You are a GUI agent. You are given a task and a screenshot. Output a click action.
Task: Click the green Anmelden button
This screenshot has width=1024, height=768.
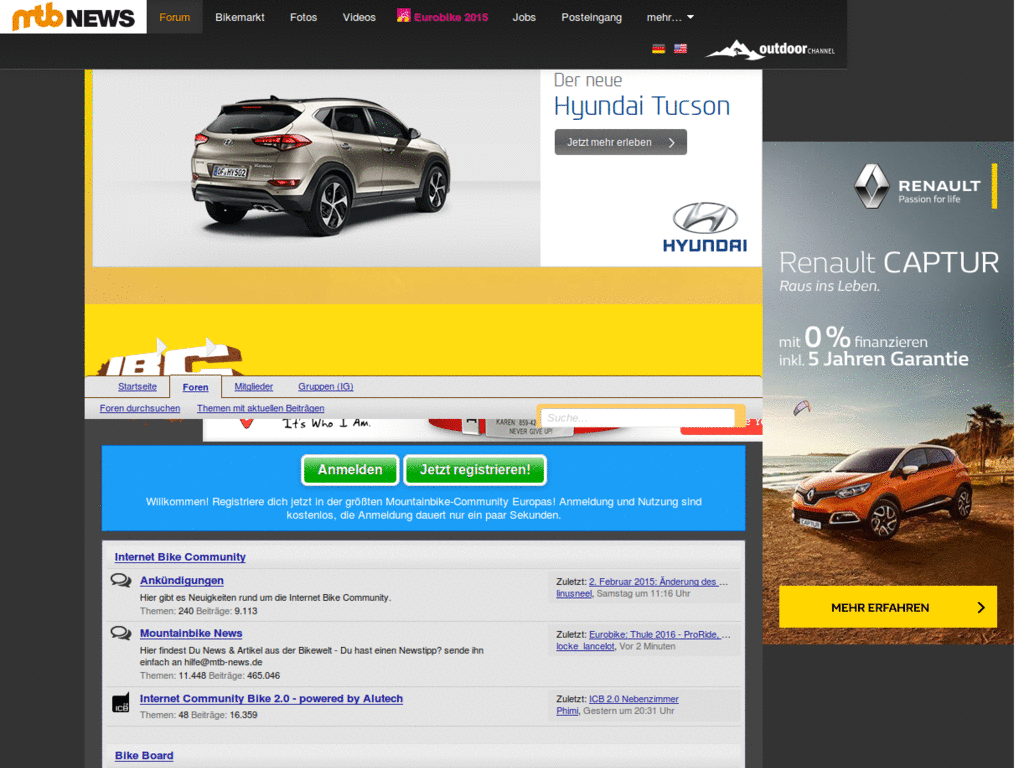point(349,470)
